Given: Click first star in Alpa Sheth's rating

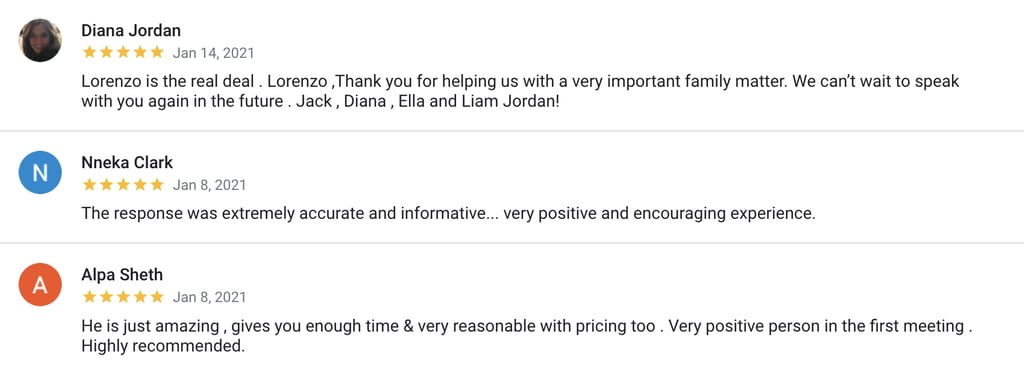Looking at the screenshot, I should coord(89,297).
